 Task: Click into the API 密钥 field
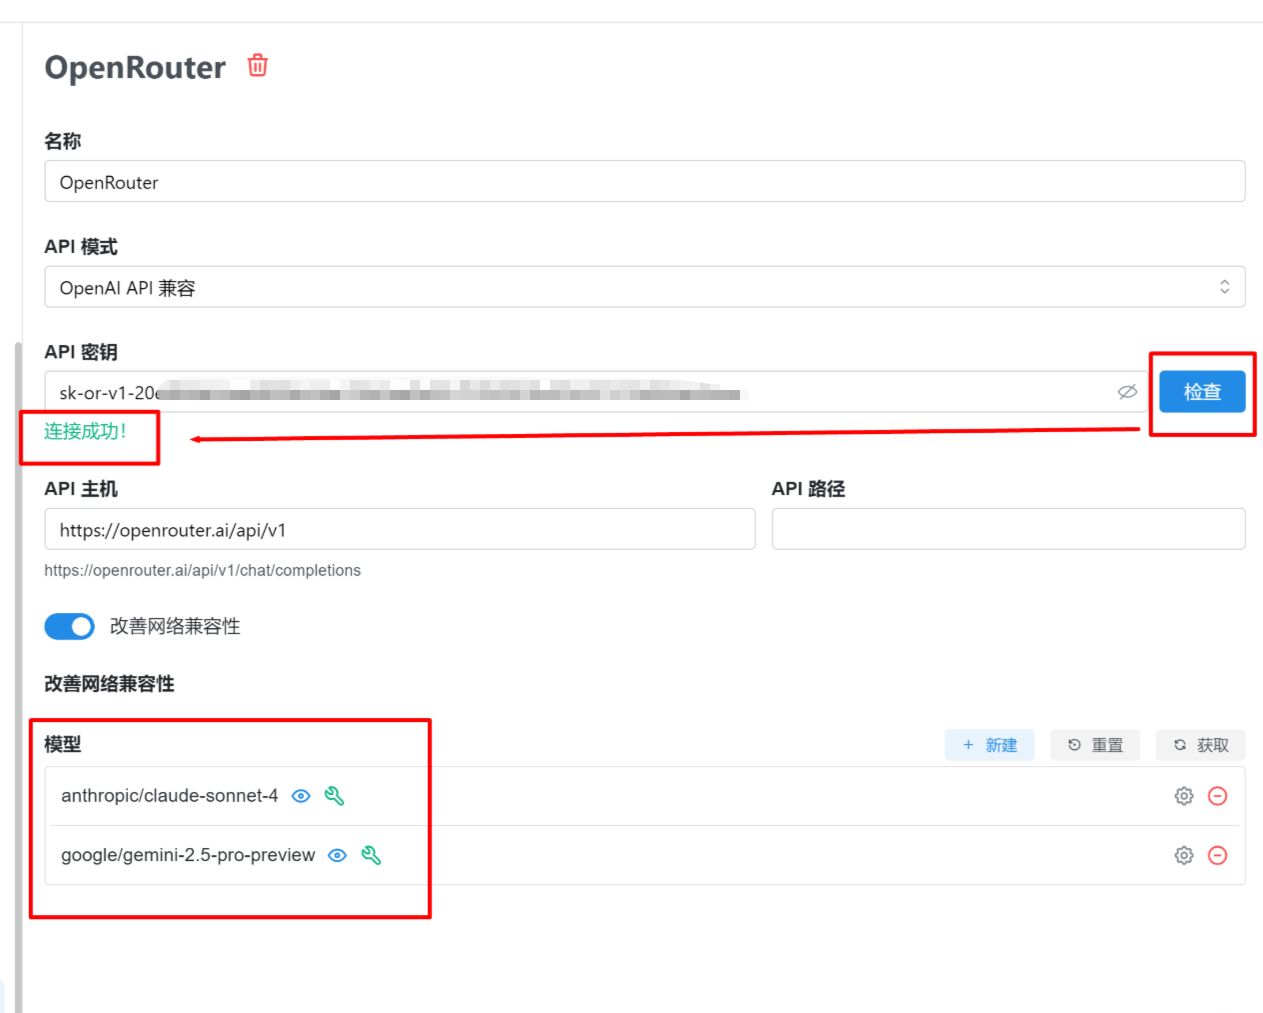(x=596, y=392)
